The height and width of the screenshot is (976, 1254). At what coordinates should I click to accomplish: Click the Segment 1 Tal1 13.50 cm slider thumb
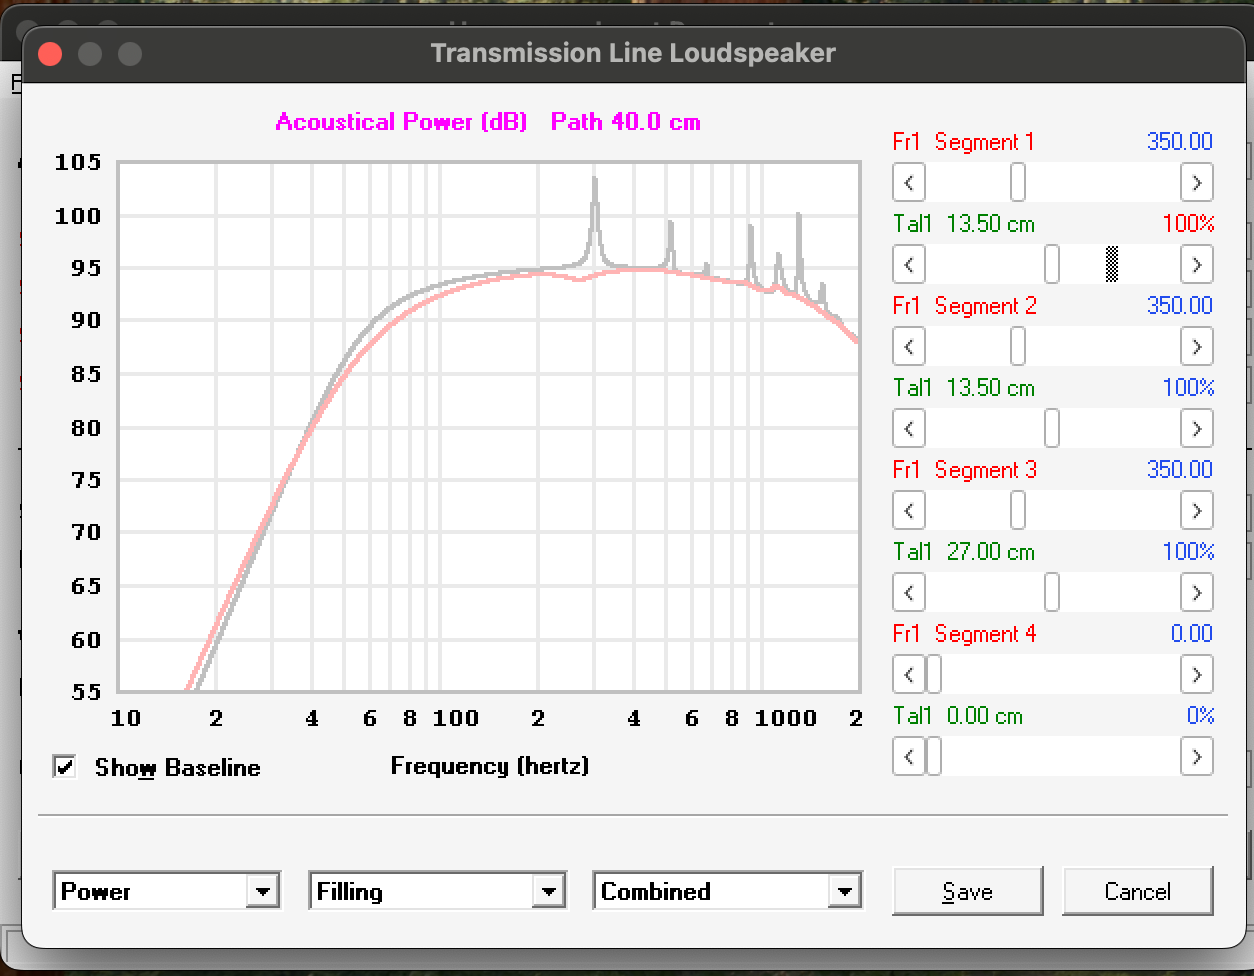tap(1052, 265)
